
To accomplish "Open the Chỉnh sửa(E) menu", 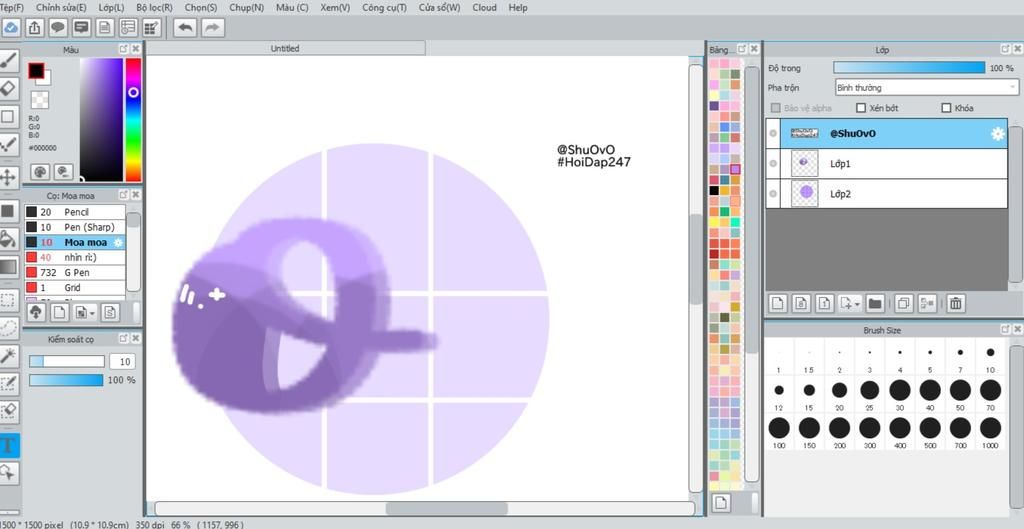I will tap(61, 8).
